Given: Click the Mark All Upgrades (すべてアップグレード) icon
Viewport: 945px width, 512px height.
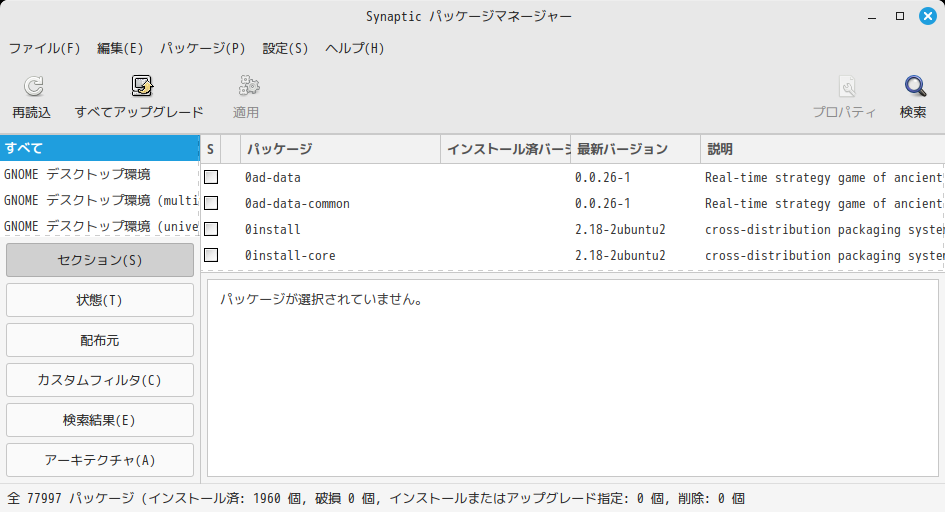Looking at the screenshot, I should 141,87.
